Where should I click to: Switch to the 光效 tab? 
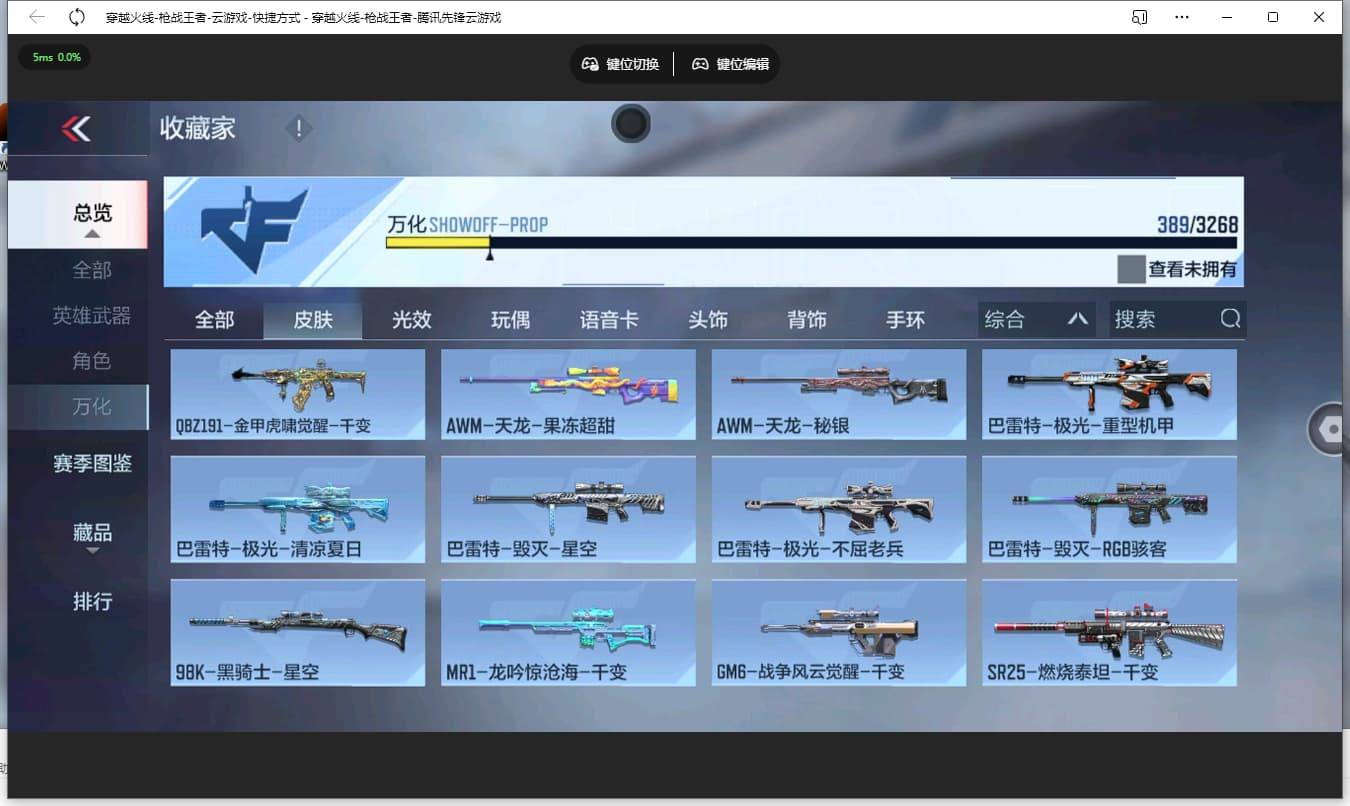[x=411, y=319]
